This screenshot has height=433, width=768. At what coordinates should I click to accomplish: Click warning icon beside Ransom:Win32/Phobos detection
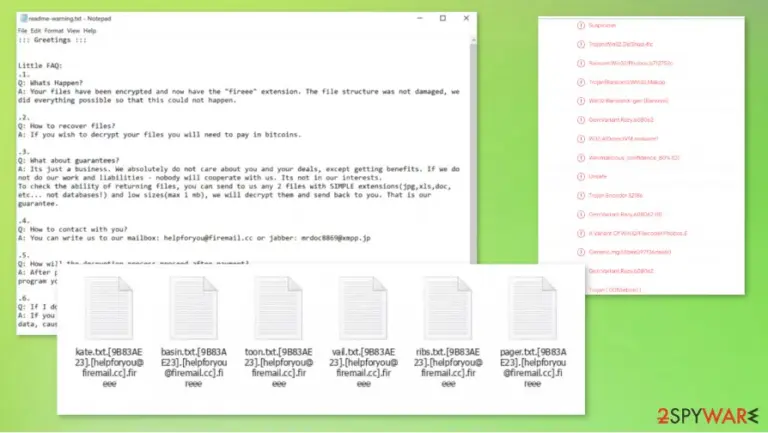(581, 63)
